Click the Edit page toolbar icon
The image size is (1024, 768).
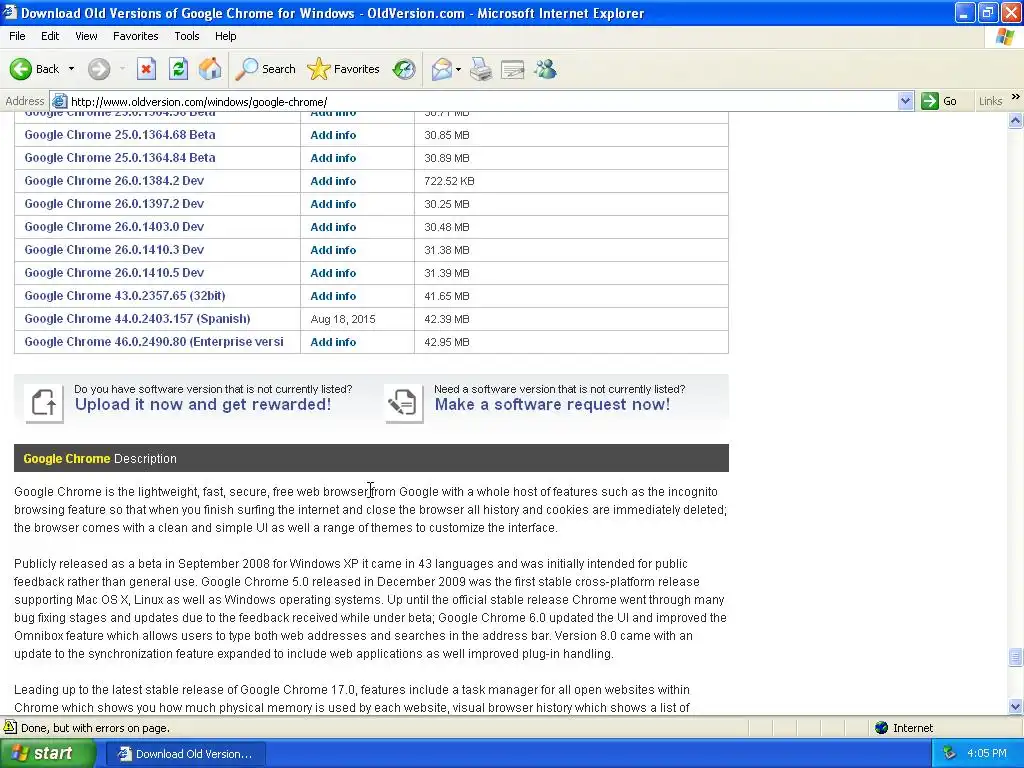[x=513, y=69]
